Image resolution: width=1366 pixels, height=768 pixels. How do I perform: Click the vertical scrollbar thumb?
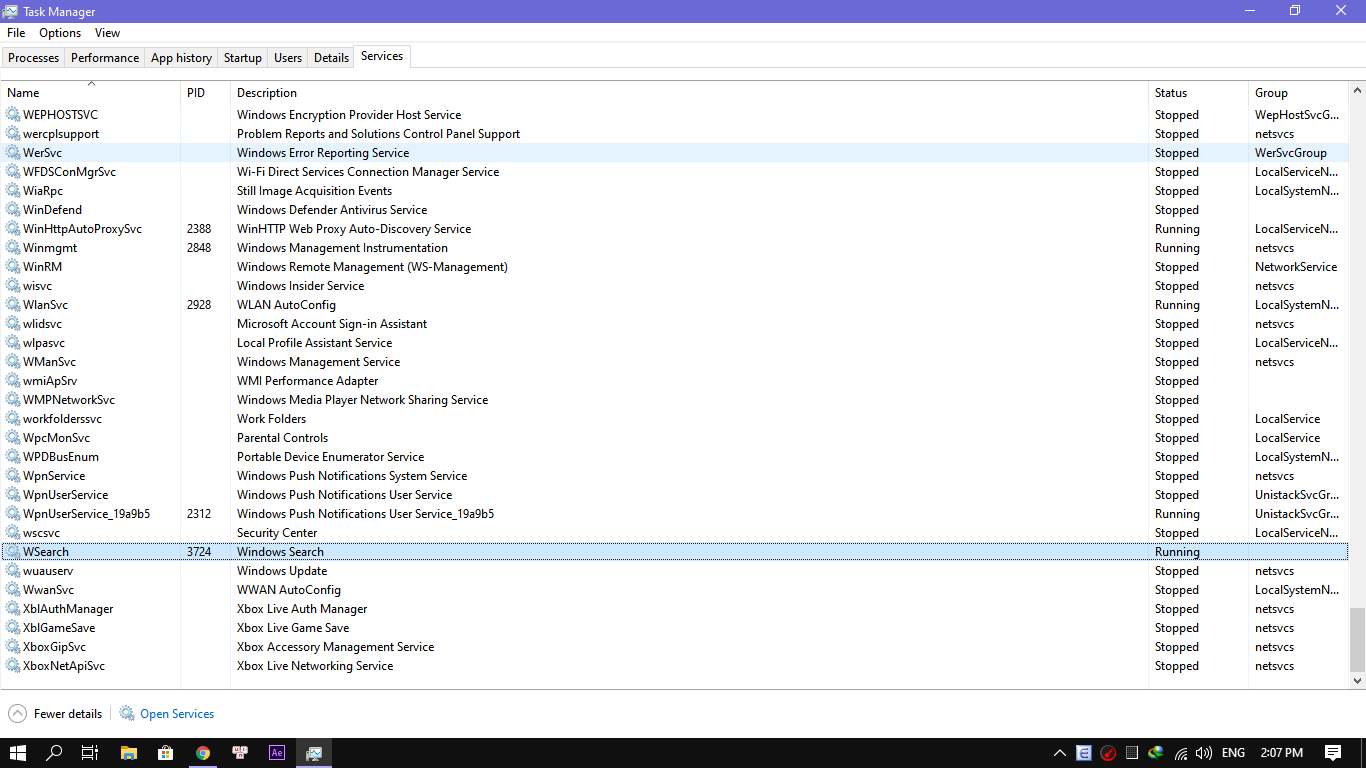click(x=1357, y=640)
